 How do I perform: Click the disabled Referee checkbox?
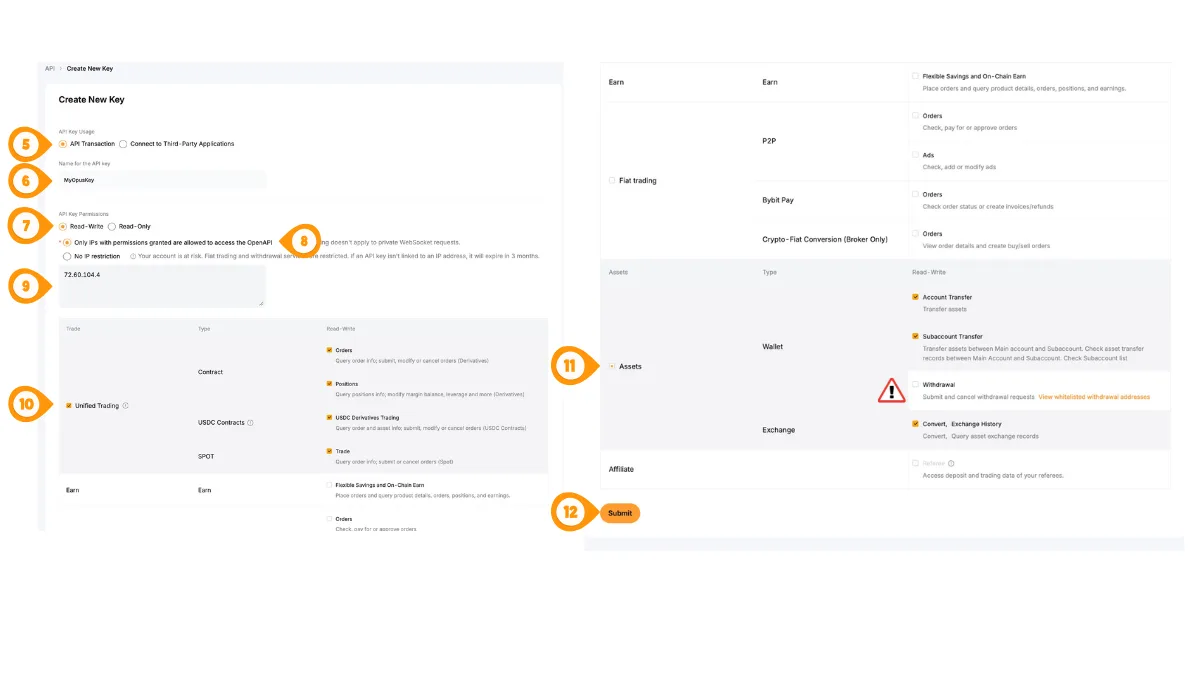coord(915,463)
